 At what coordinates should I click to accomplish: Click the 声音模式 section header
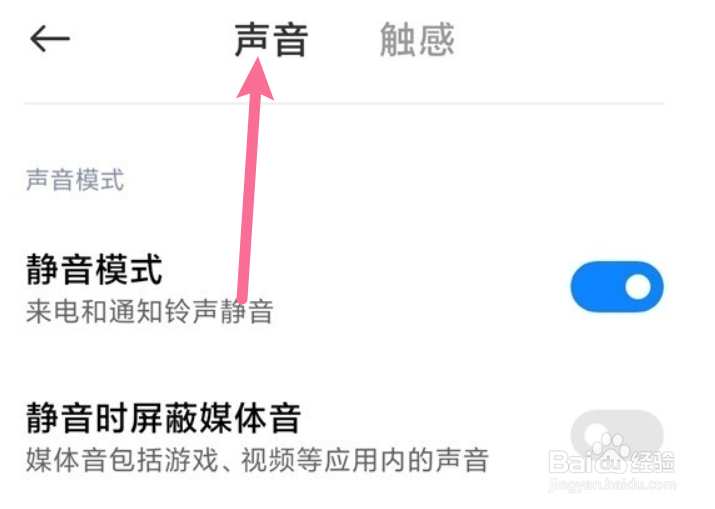pos(75,180)
